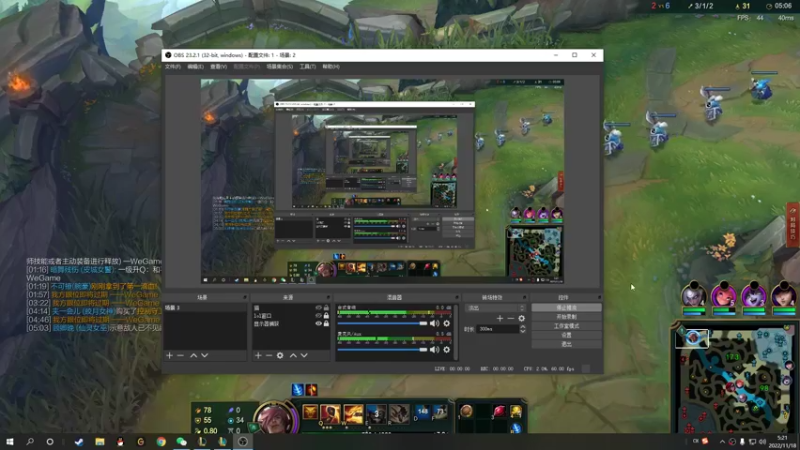Click the R ultimate ability icon
The width and height of the screenshot is (800, 450).
[x=399, y=414]
